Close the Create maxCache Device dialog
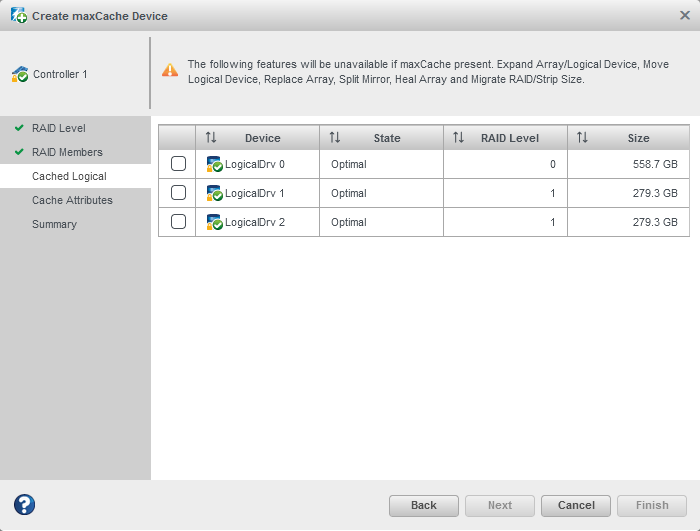 coord(684,16)
